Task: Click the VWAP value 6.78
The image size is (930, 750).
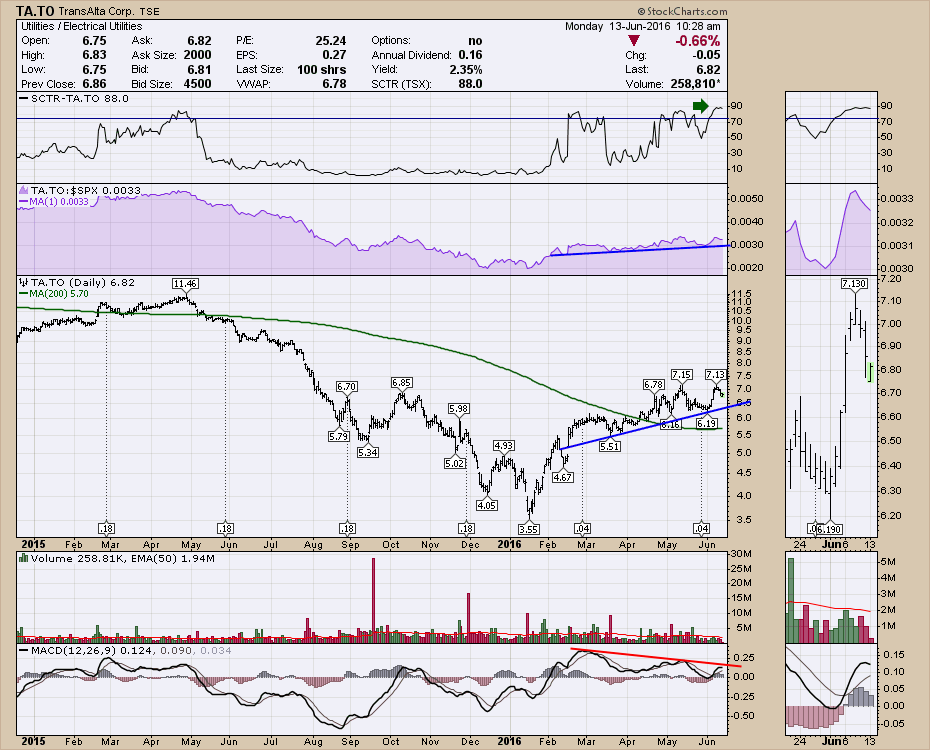Action: point(334,84)
